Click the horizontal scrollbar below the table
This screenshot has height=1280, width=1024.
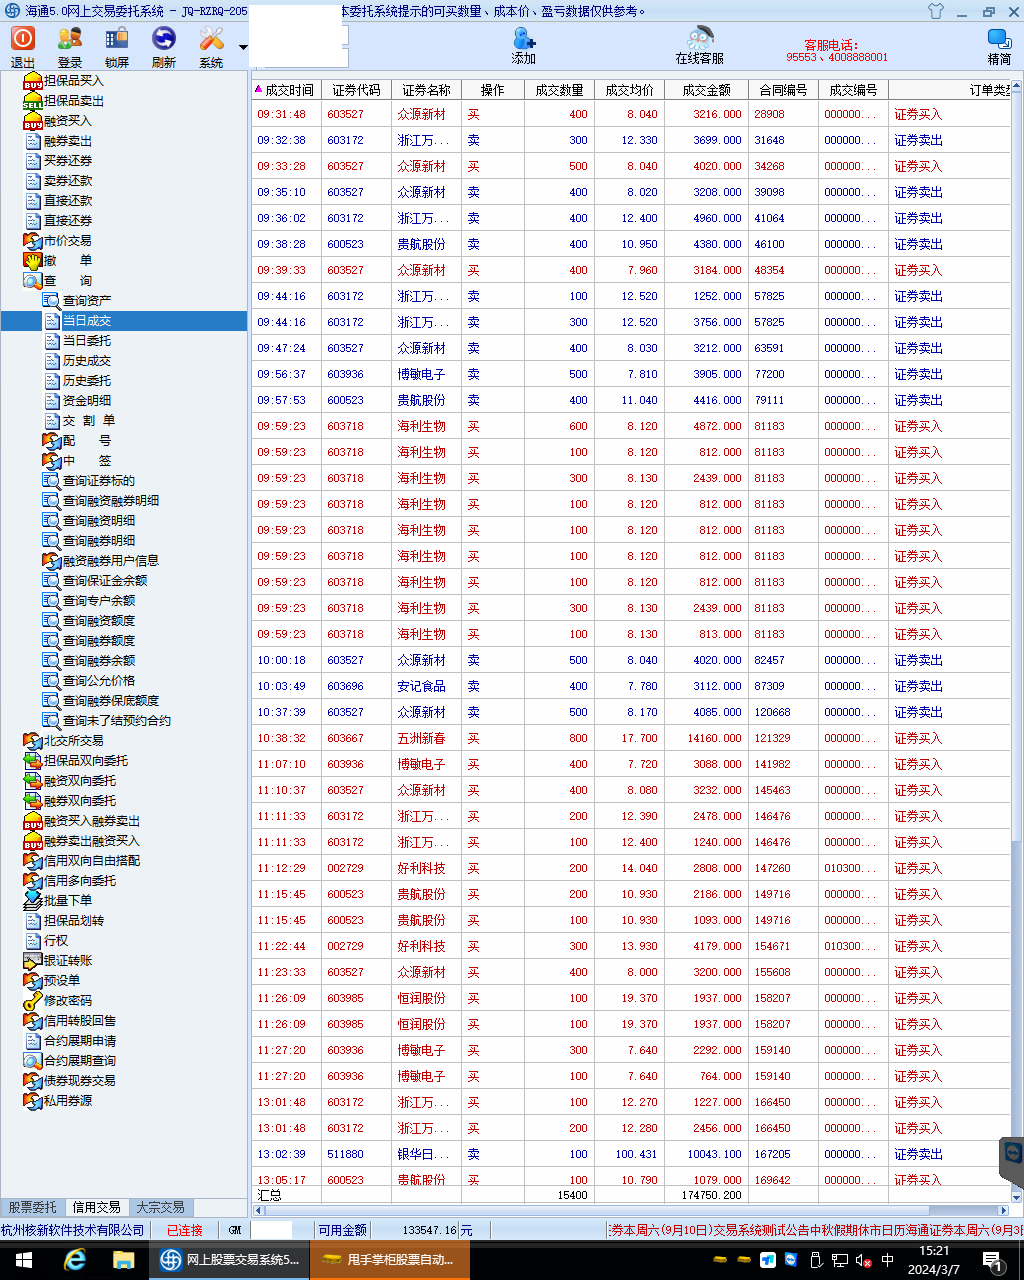coord(630,1209)
